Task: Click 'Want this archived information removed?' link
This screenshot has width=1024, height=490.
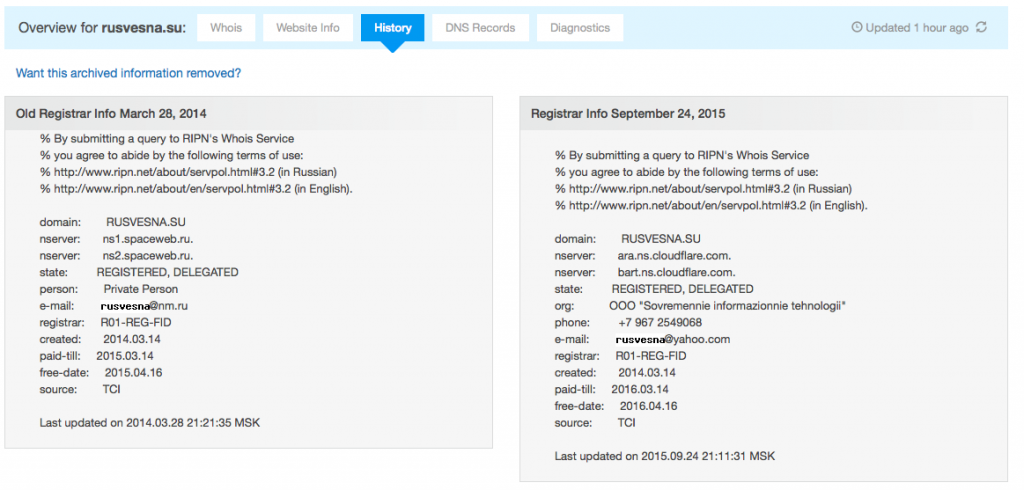Action: 128,73
